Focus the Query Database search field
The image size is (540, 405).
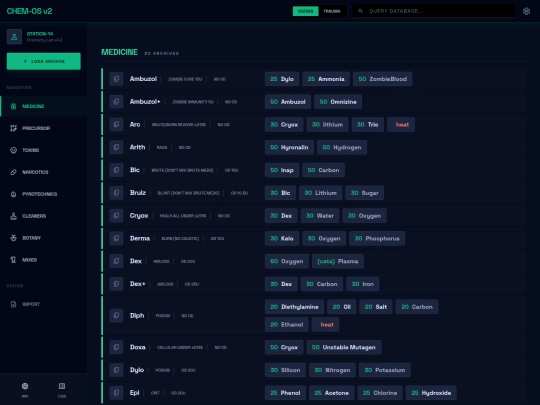(x=434, y=11)
